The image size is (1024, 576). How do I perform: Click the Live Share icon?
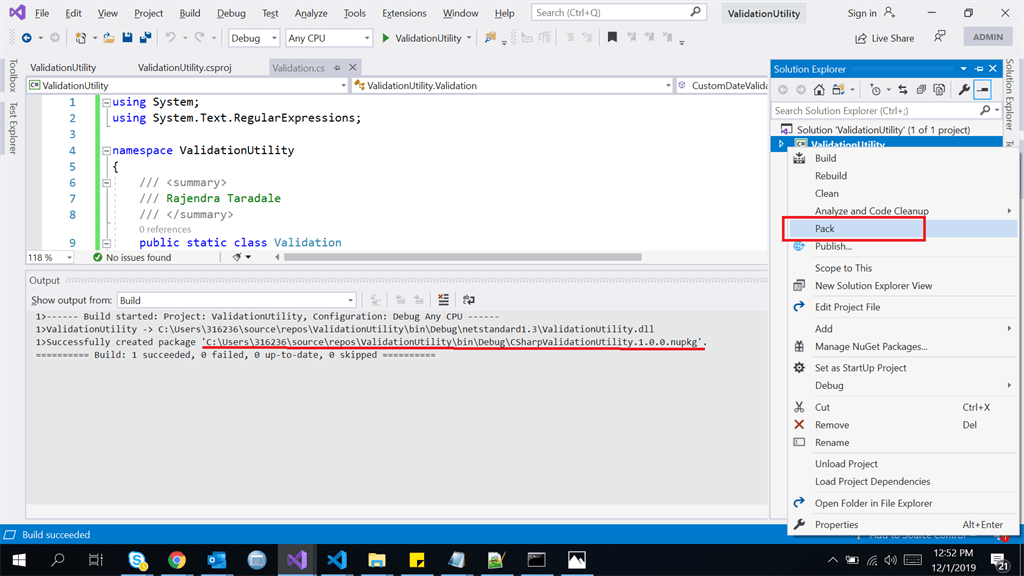point(861,38)
